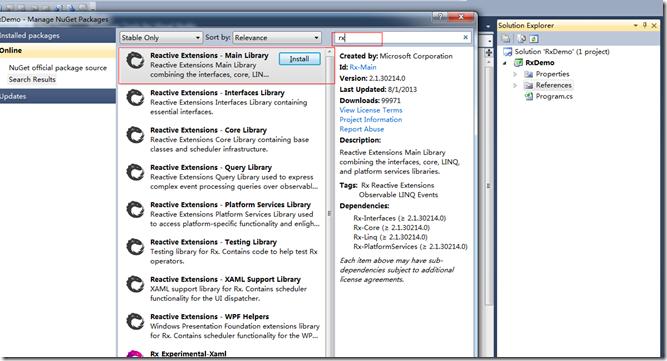Click Show All Files icon in Solution Explorer
Viewport: 667px width, 361px height.
[x=522, y=39]
